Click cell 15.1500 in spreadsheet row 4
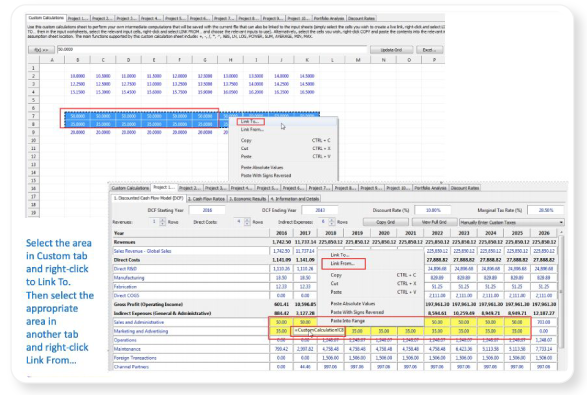Image resolution: width=587 pixels, height=395 pixels. (x=77, y=92)
